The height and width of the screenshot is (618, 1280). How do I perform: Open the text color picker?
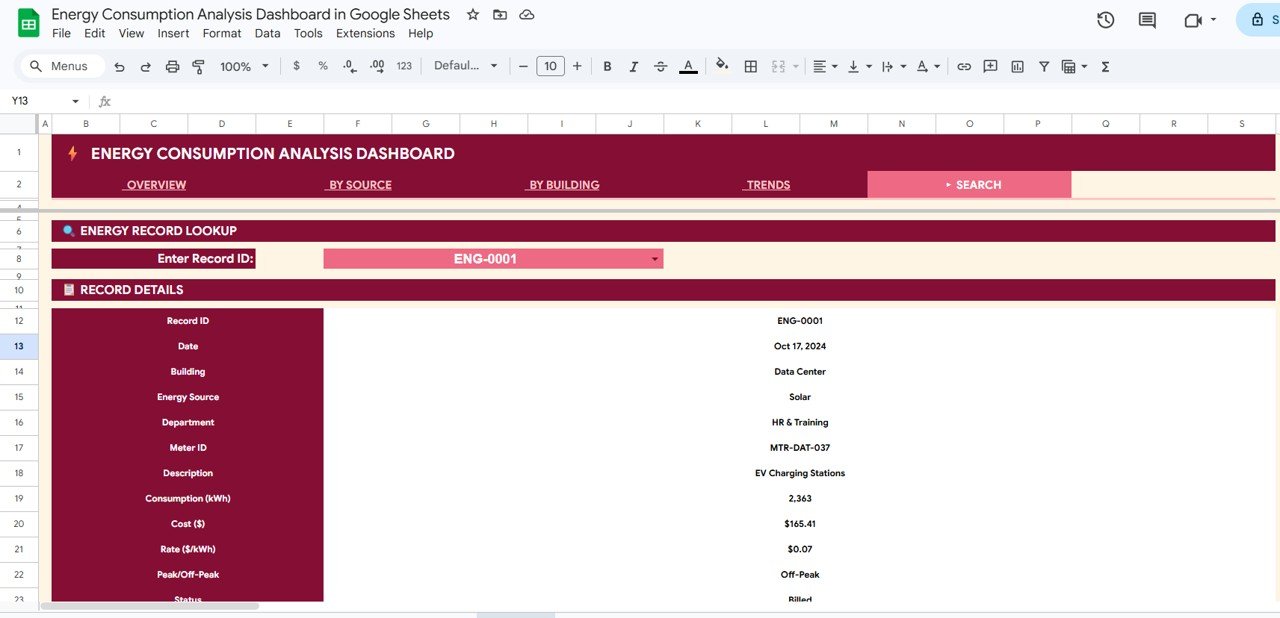pyautogui.click(x=688, y=66)
